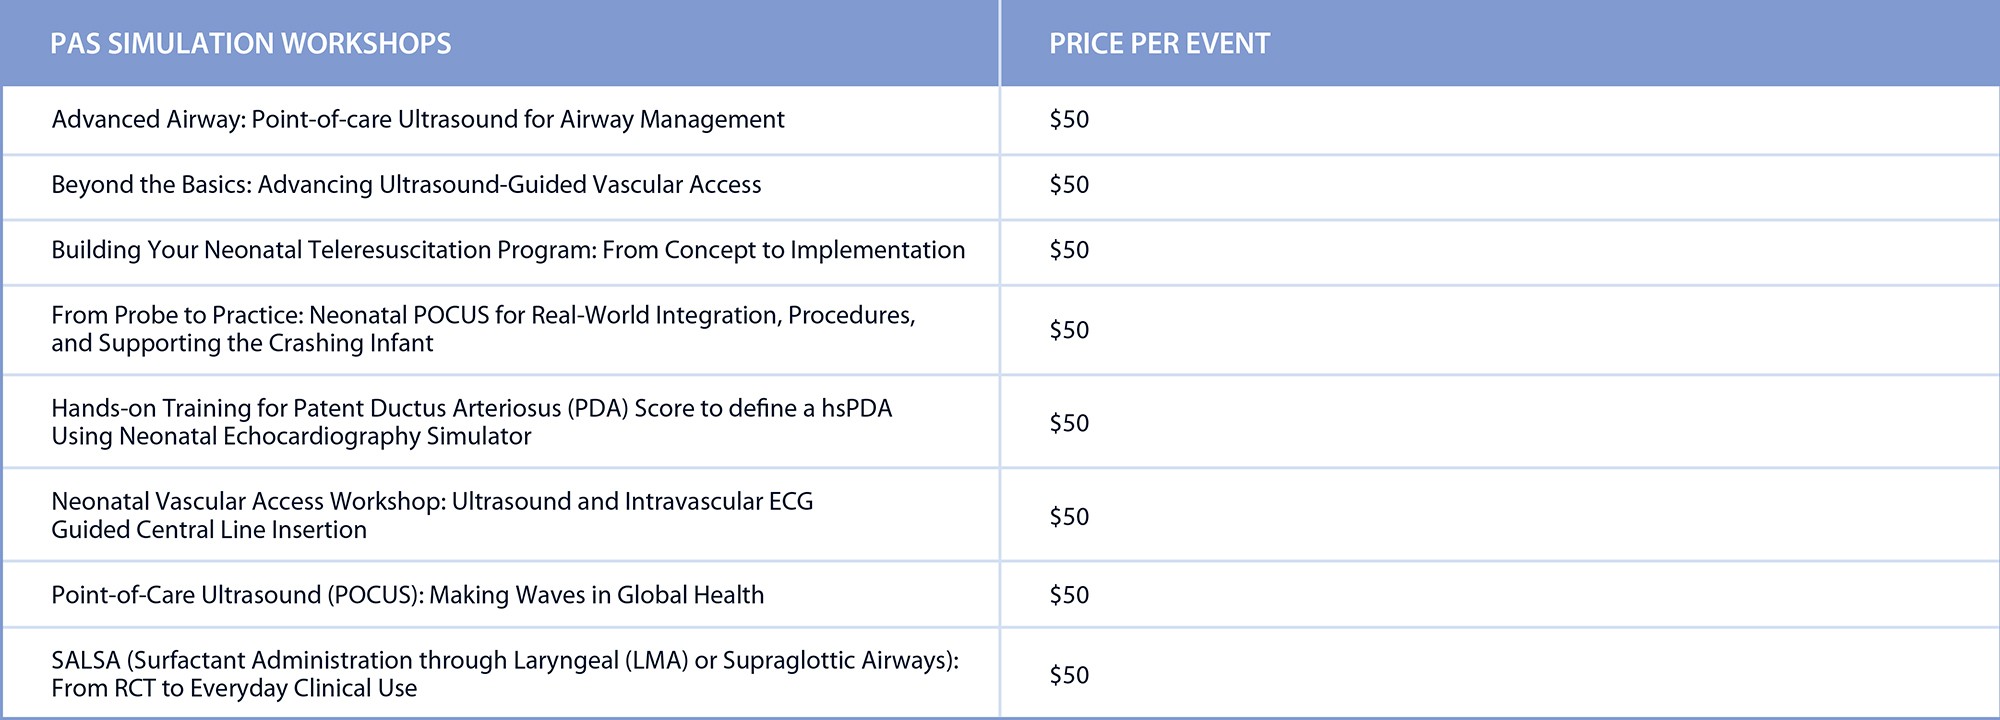
Task: Click the $50 price for POCUS Global Health
Action: pos(1069,595)
